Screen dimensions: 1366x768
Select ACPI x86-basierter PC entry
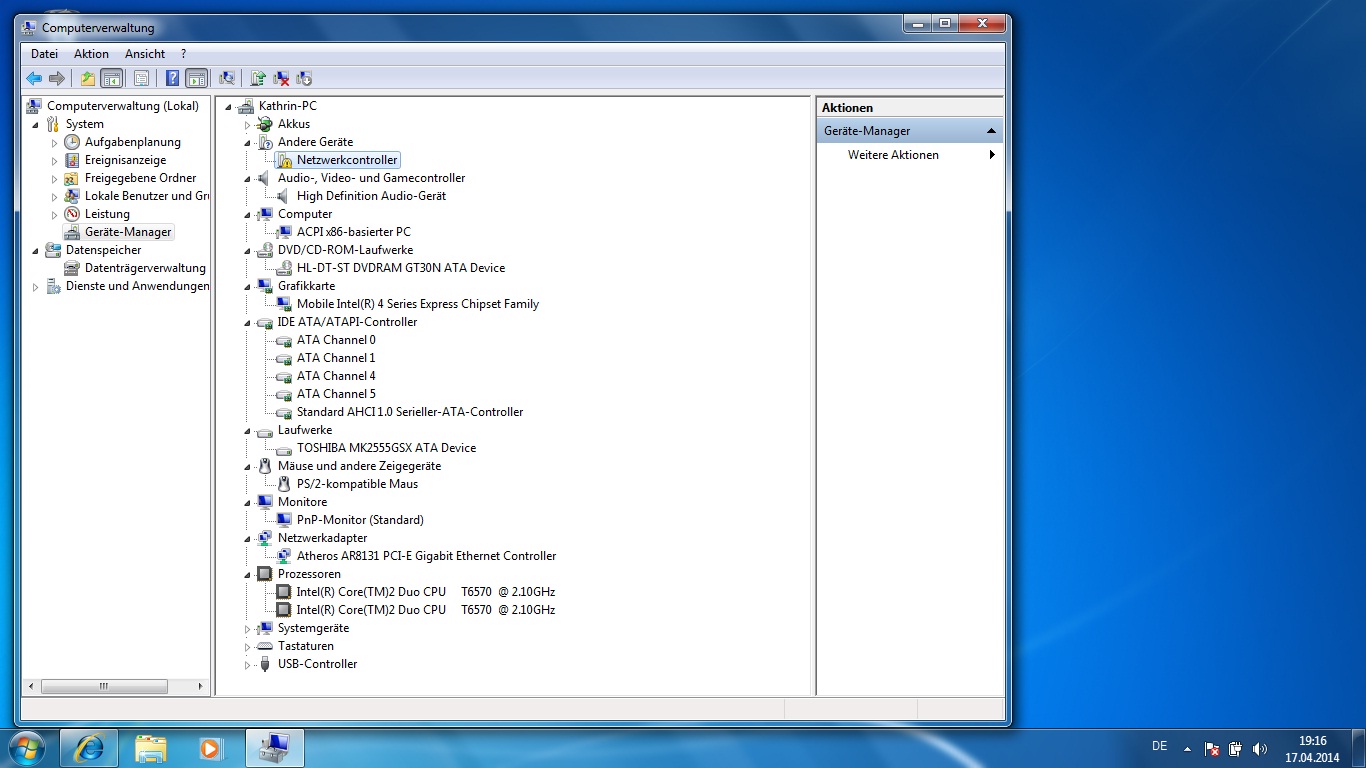pyautogui.click(x=353, y=232)
